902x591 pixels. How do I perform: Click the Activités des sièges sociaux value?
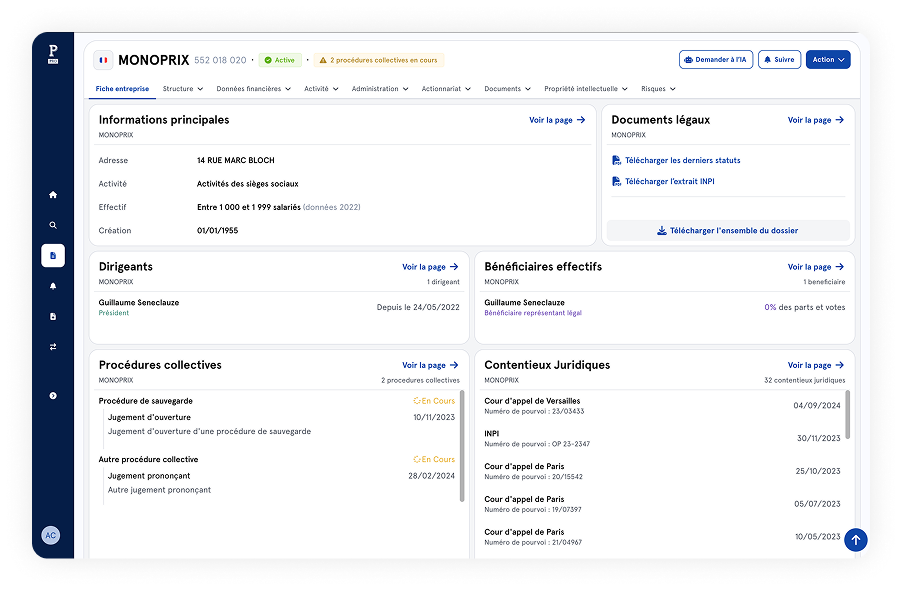pyautogui.click(x=247, y=184)
